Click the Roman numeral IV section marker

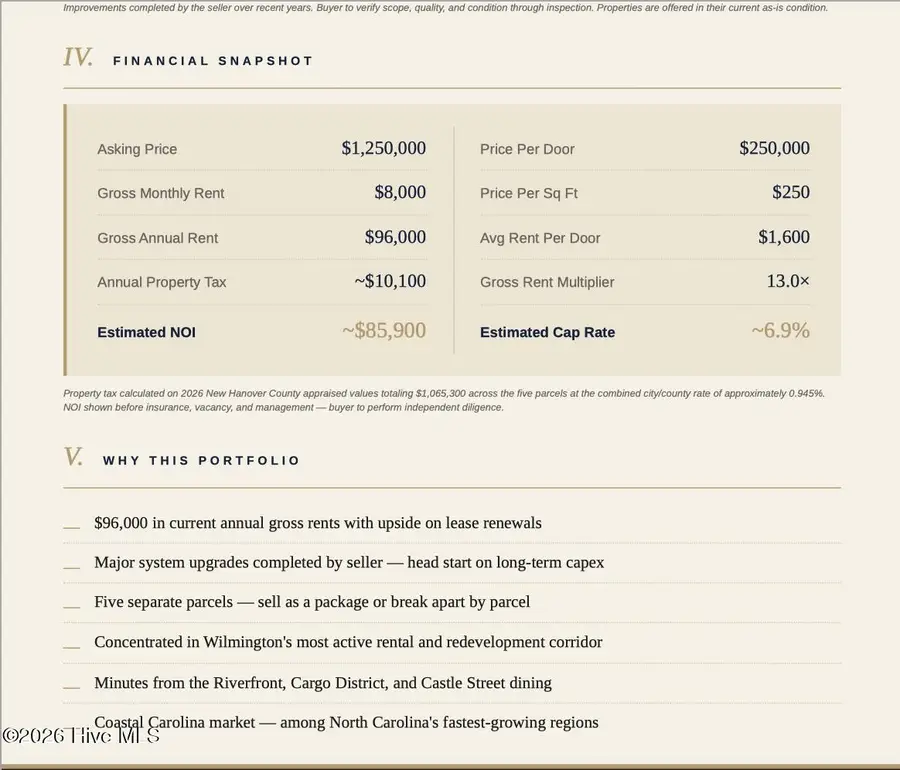pos(78,58)
